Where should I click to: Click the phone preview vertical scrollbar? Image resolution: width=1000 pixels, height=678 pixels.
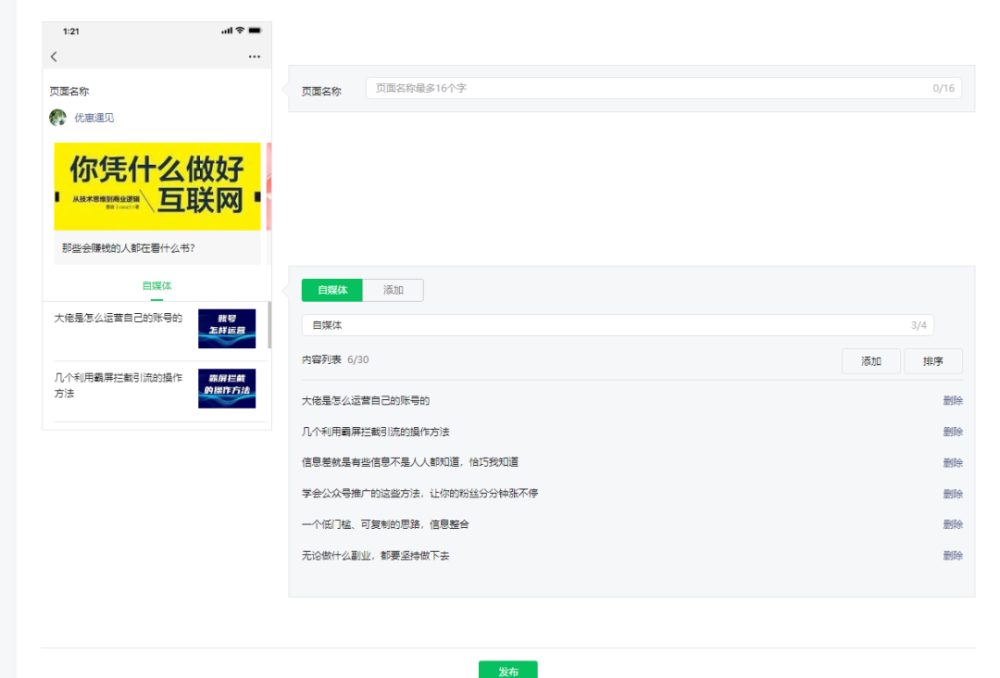click(x=269, y=325)
